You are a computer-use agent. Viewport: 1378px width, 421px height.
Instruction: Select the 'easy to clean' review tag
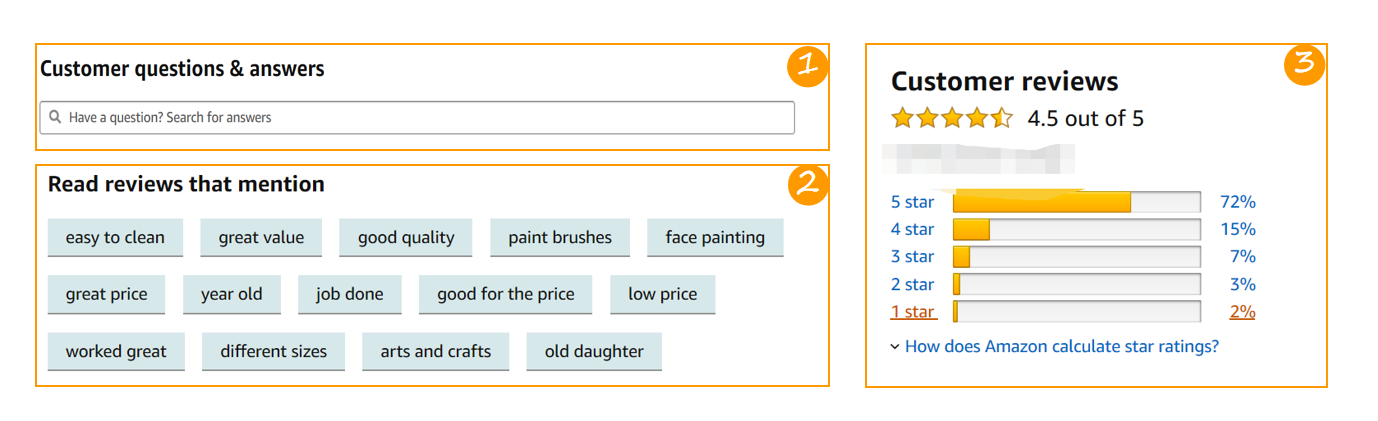(x=115, y=238)
